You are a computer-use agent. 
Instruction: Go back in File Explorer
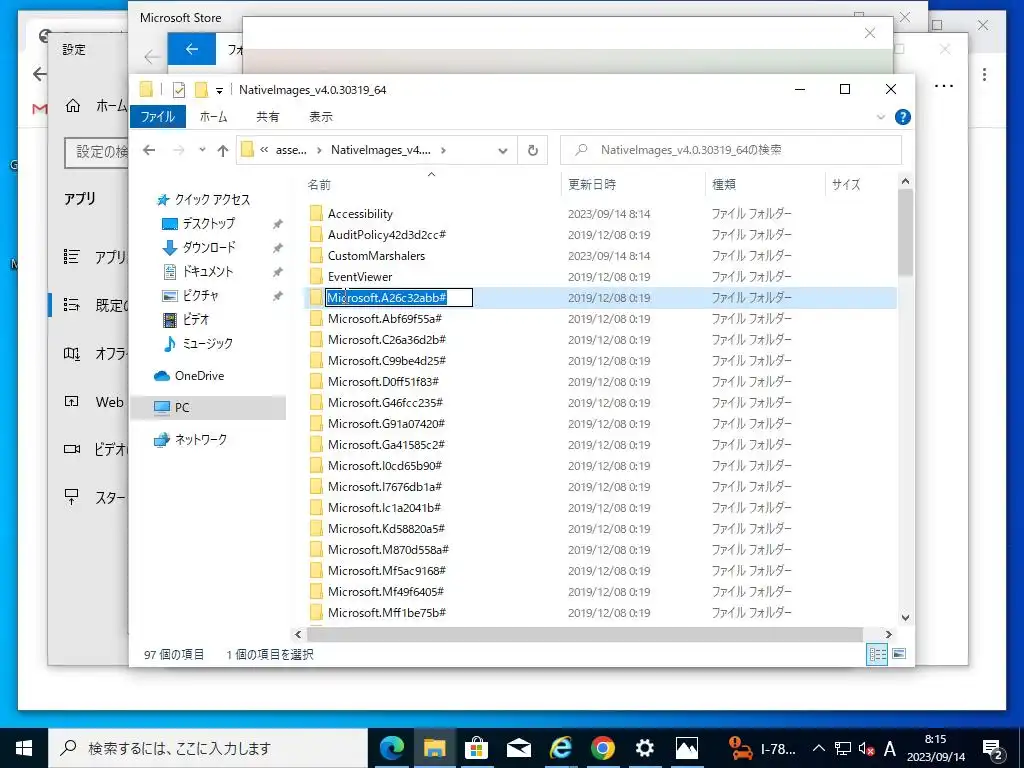149,150
